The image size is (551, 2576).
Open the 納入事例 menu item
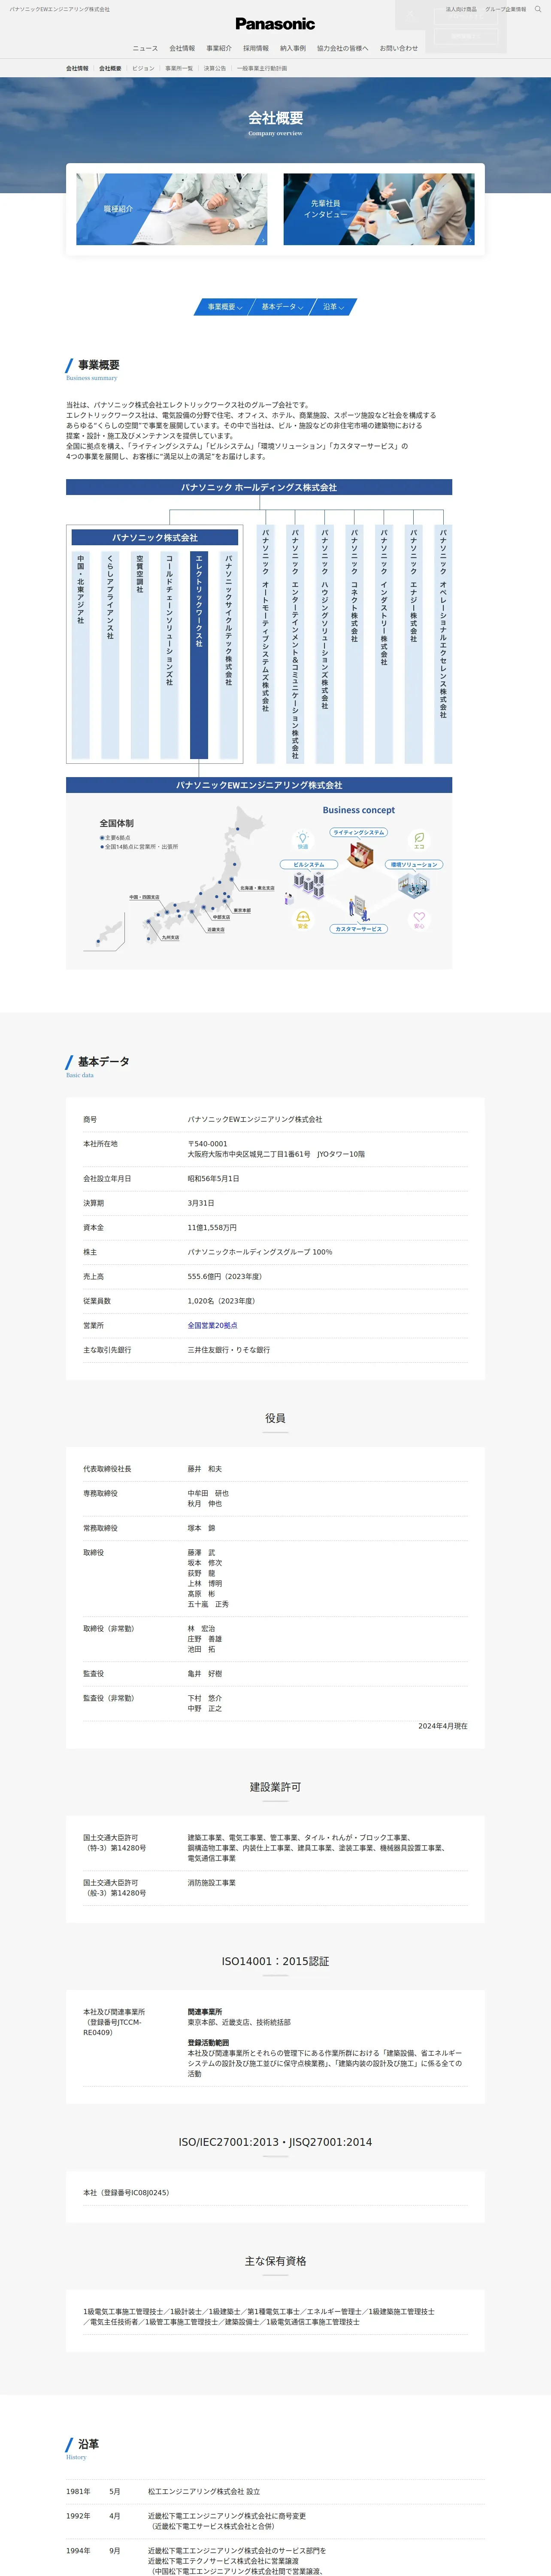[x=293, y=48]
